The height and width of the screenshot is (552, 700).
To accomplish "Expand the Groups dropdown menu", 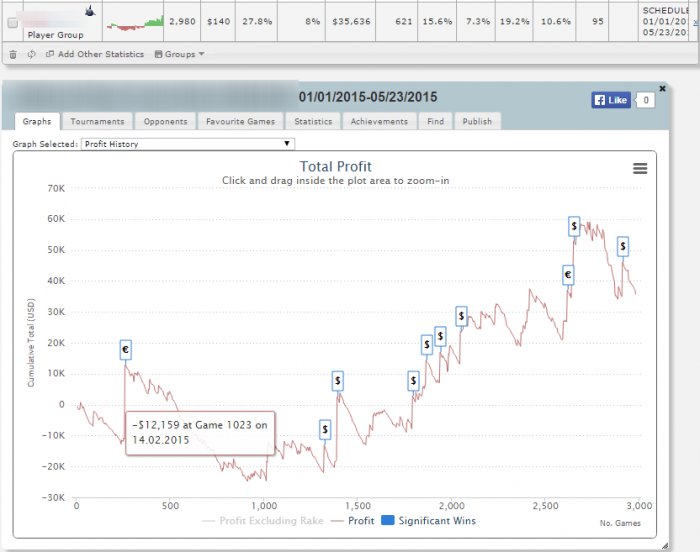I will (x=179, y=54).
